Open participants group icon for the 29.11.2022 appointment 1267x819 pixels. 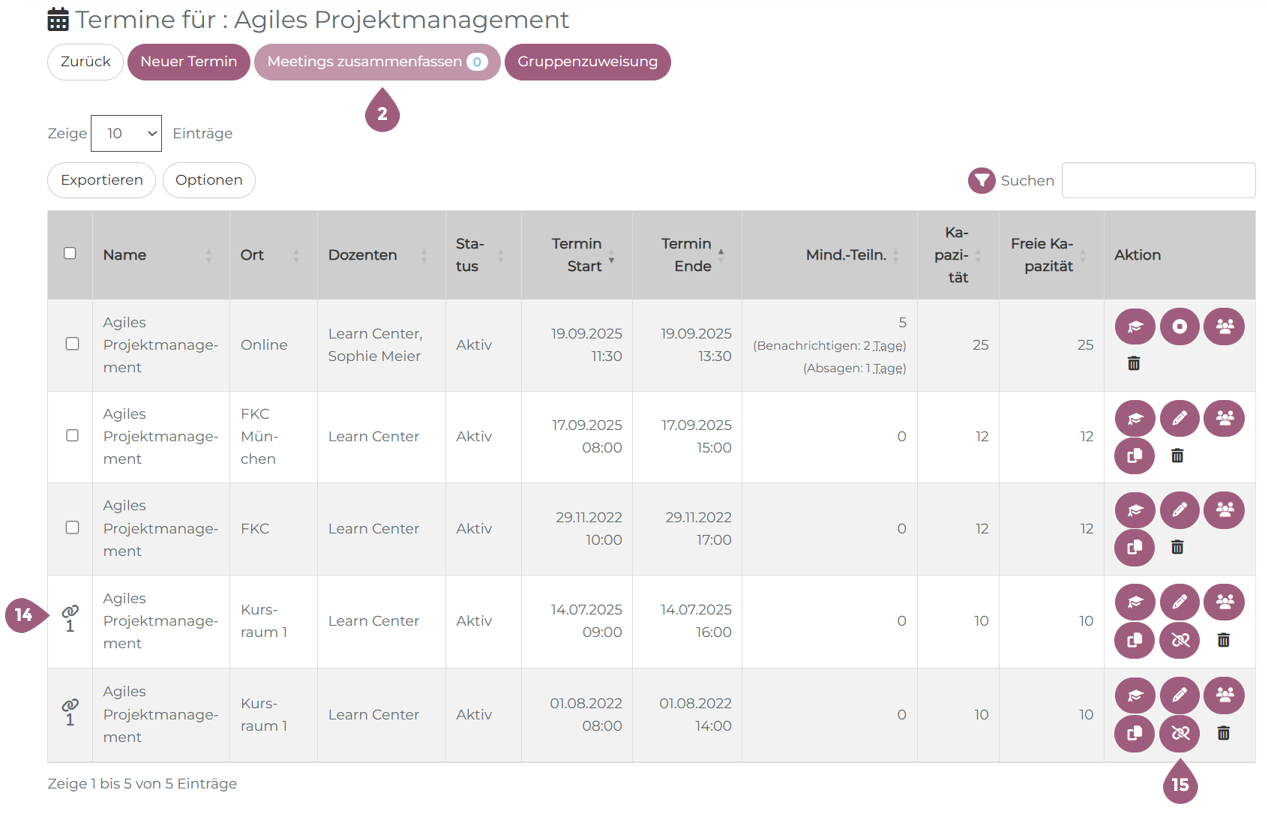click(x=1224, y=510)
